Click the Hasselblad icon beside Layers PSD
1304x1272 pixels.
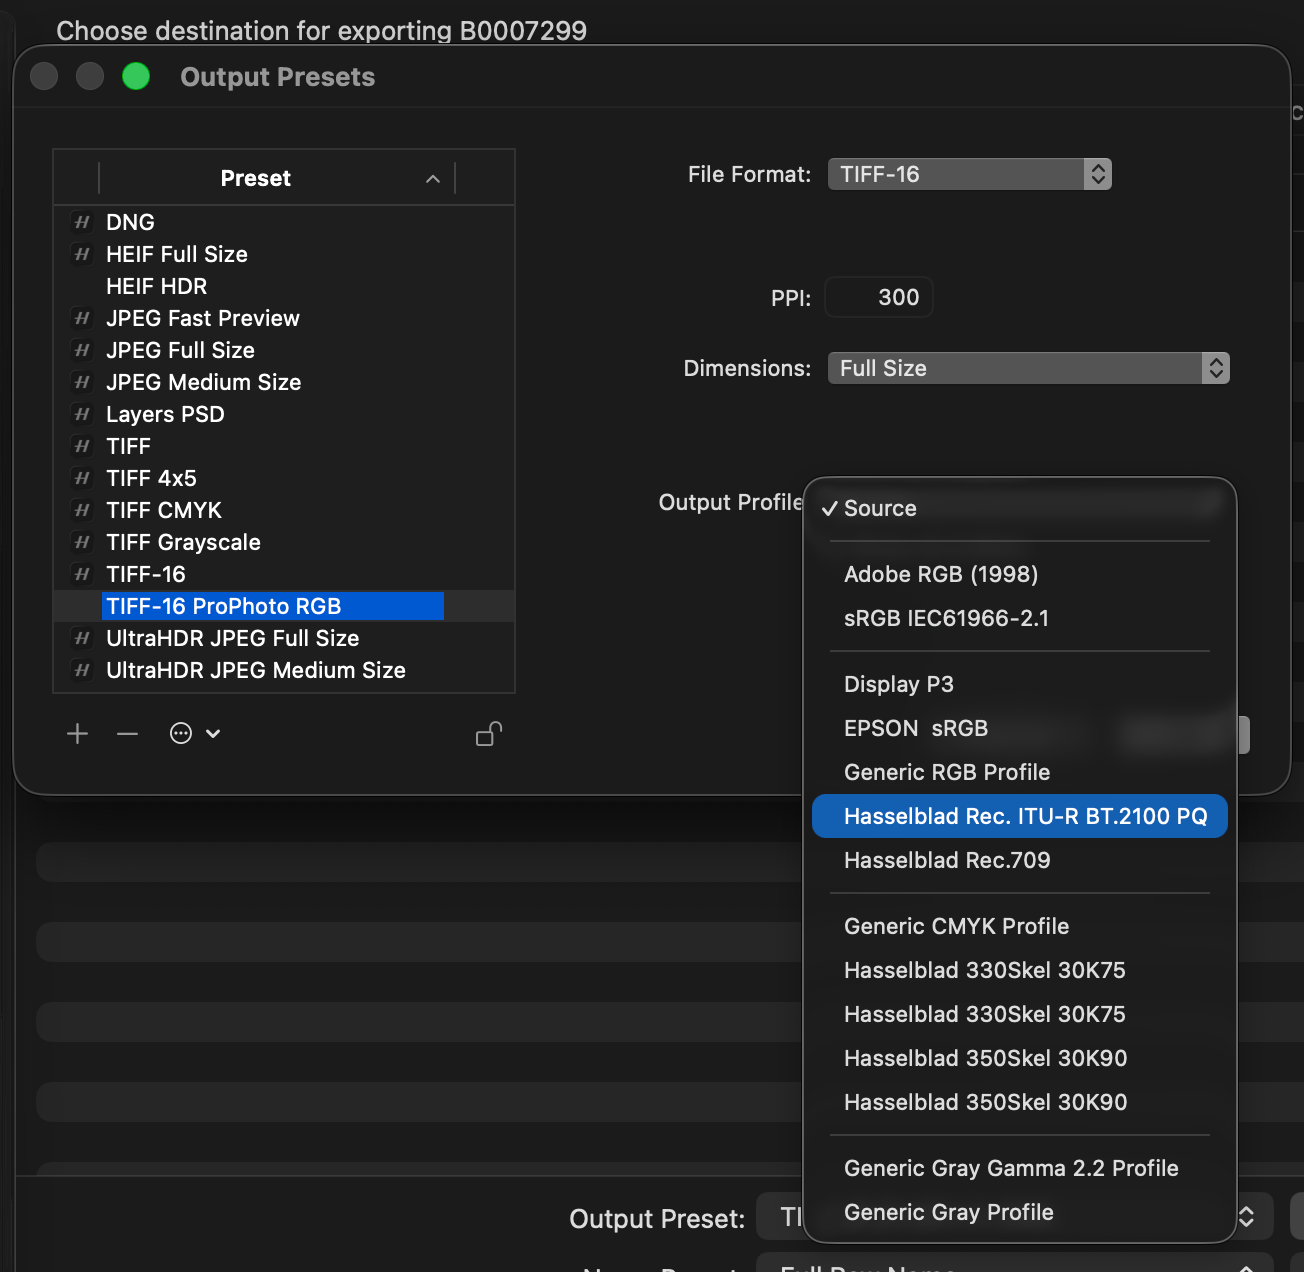coord(82,414)
